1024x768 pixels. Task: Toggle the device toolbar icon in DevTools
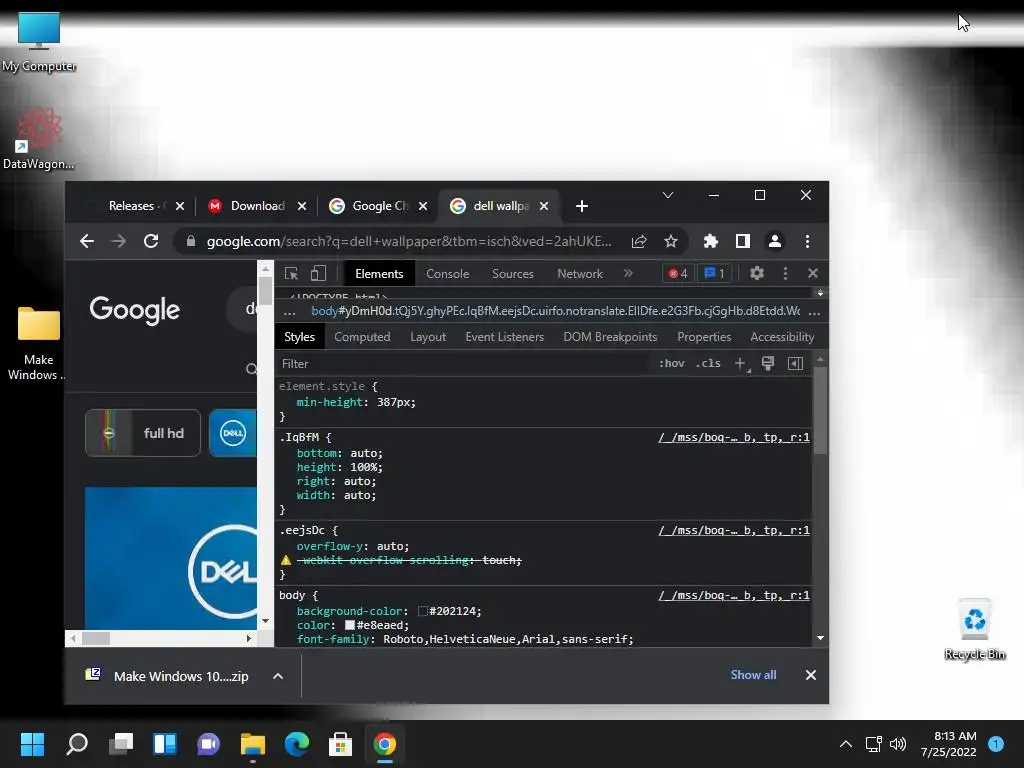pyautogui.click(x=318, y=274)
